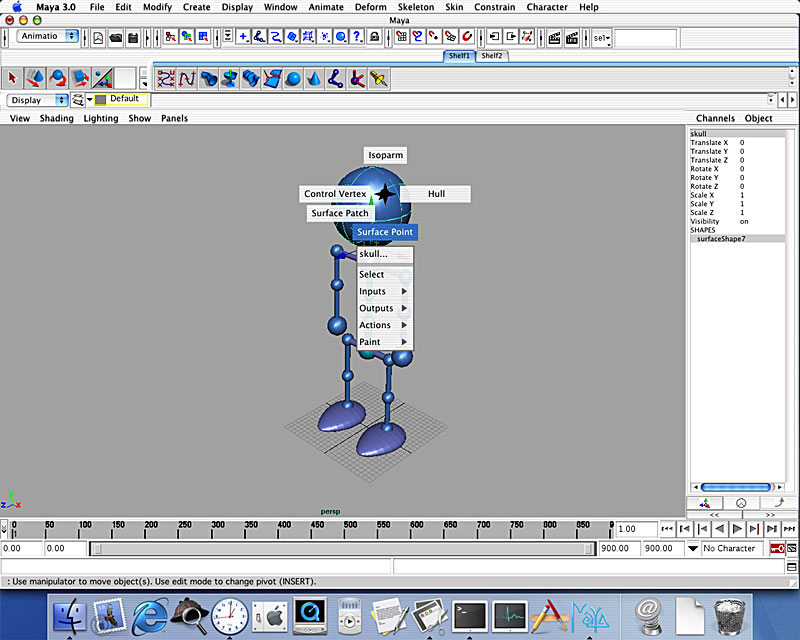Click the yellow Paint Weights shelf icon
This screenshot has width=800, height=640.
[379, 79]
